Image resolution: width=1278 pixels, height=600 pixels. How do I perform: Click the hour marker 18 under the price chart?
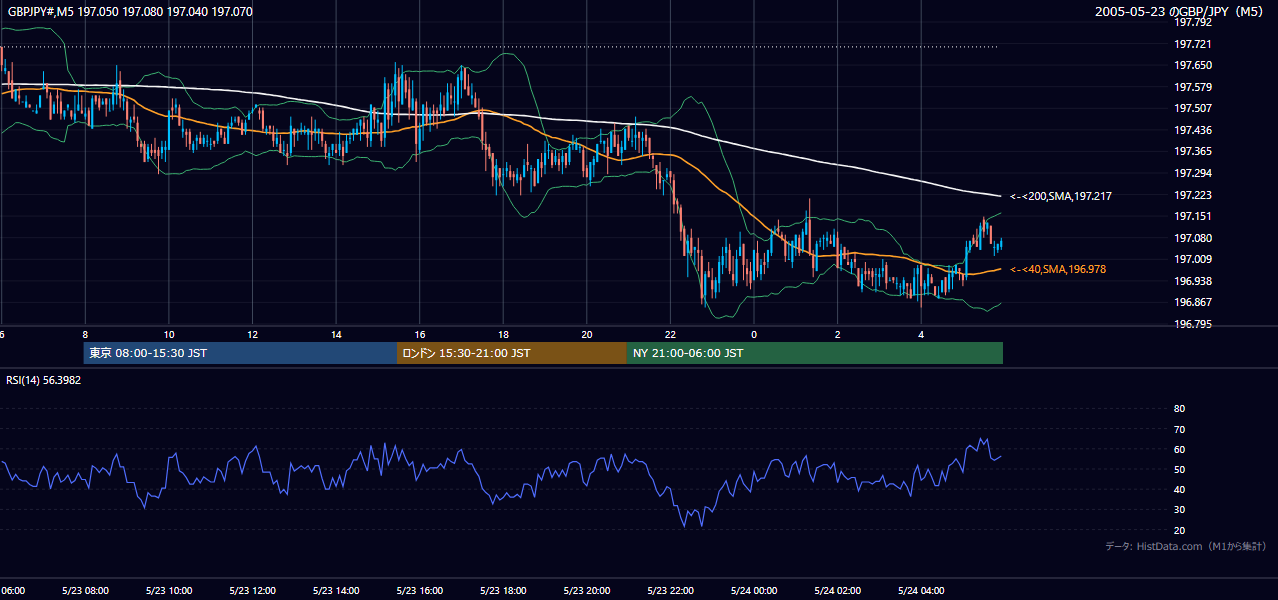click(503, 334)
